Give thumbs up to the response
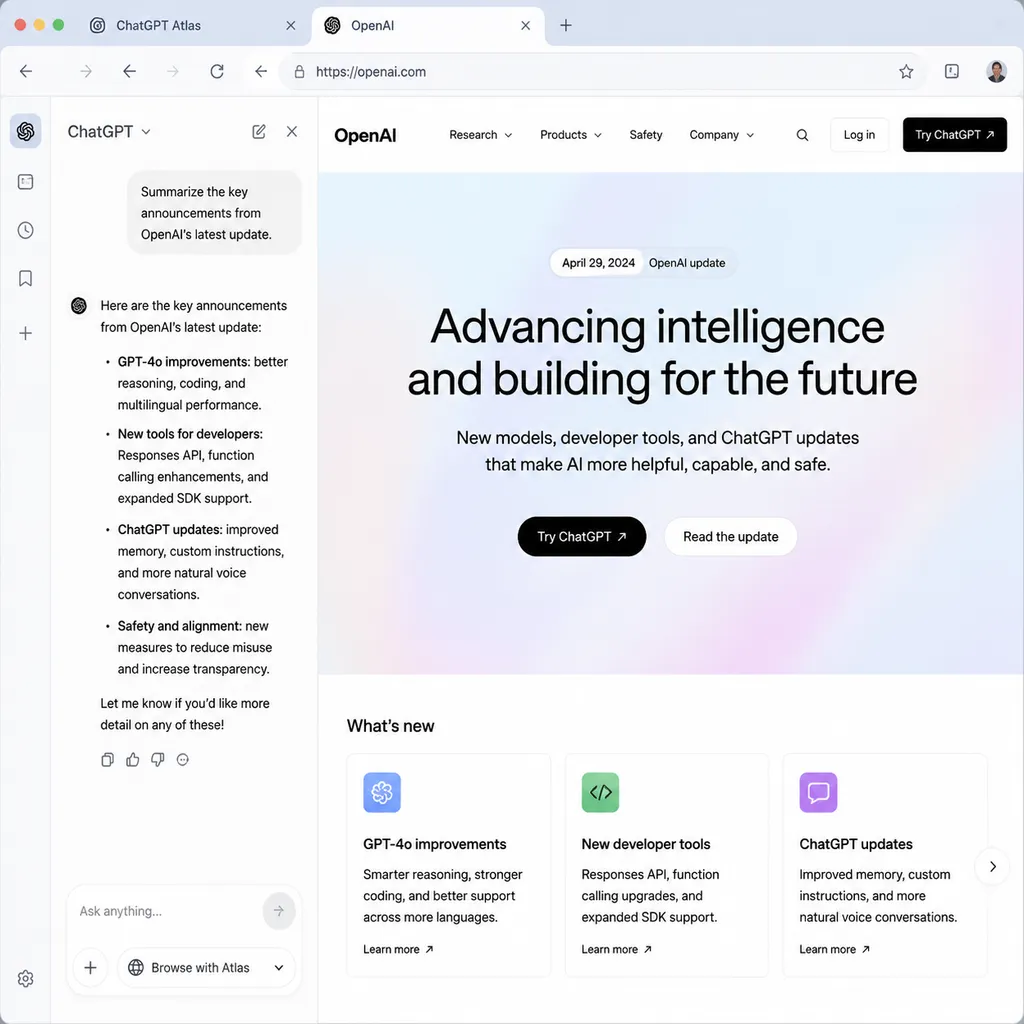 click(x=133, y=760)
